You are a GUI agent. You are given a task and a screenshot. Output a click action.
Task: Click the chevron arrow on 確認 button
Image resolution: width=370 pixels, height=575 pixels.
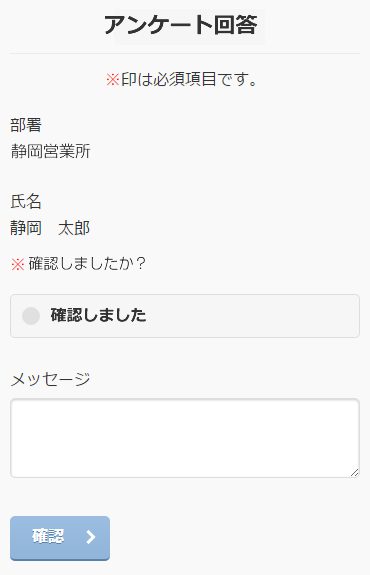(91, 537)
